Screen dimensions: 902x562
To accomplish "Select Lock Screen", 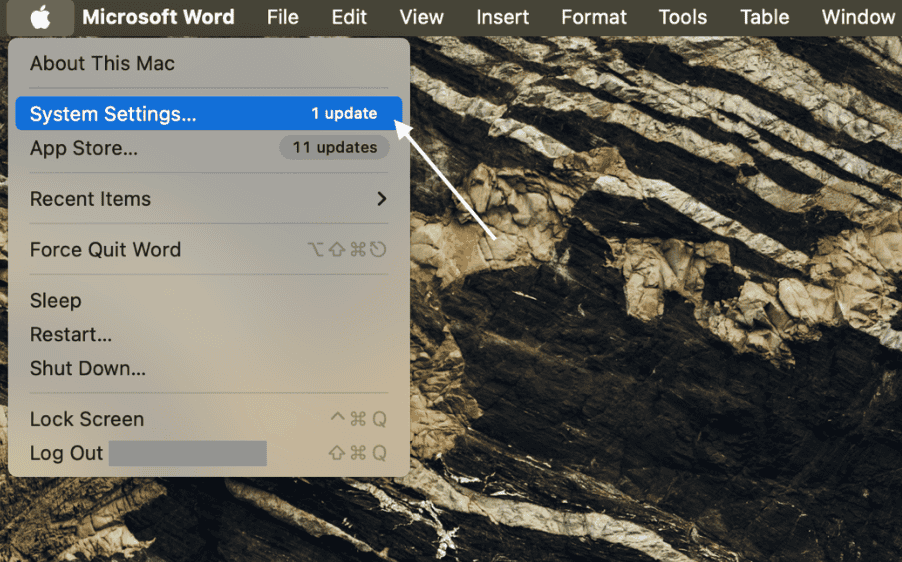I will pos(209,419).
